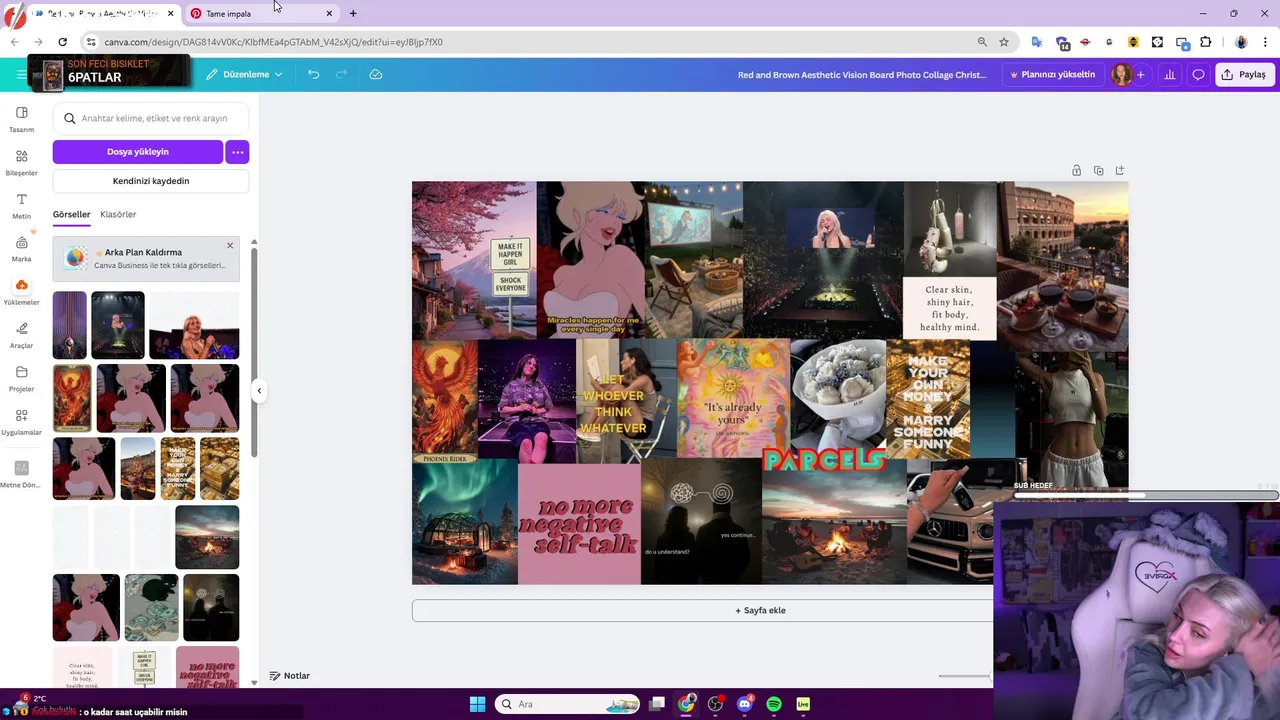Click the design title in header
This screenshot has height=720, width=1280.
[x=862, y=74]
